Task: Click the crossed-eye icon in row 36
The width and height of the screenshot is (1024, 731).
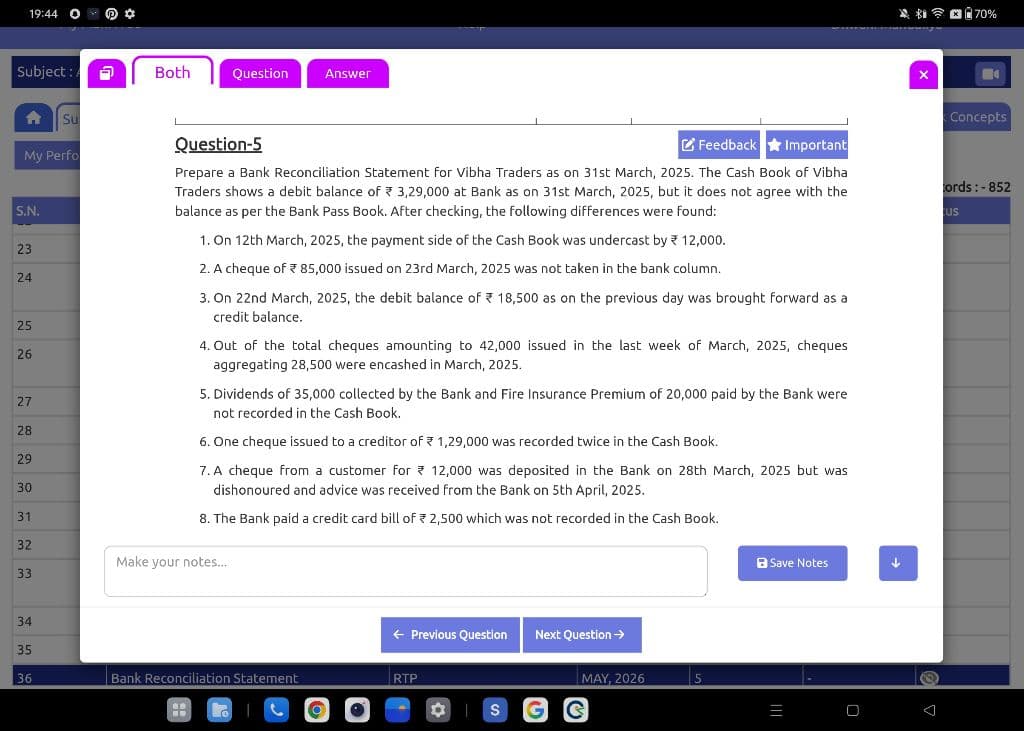Action: click(x=929, y=678)
